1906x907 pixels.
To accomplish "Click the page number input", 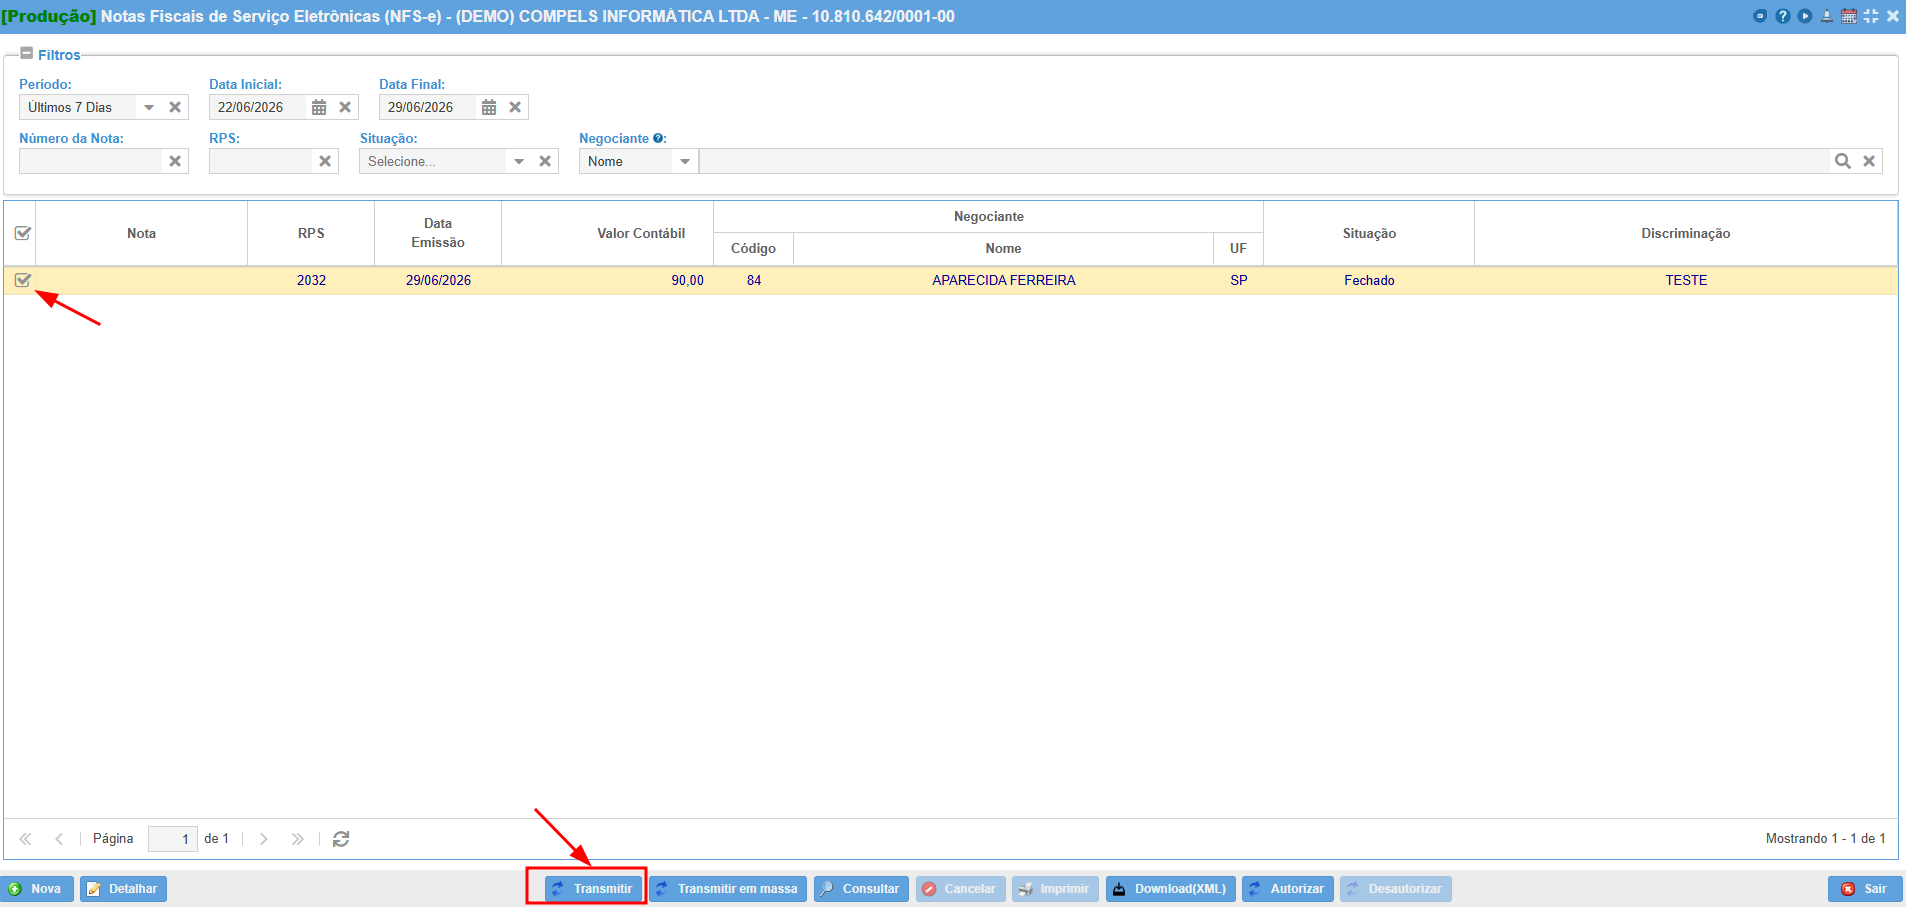I will point(172,839).
